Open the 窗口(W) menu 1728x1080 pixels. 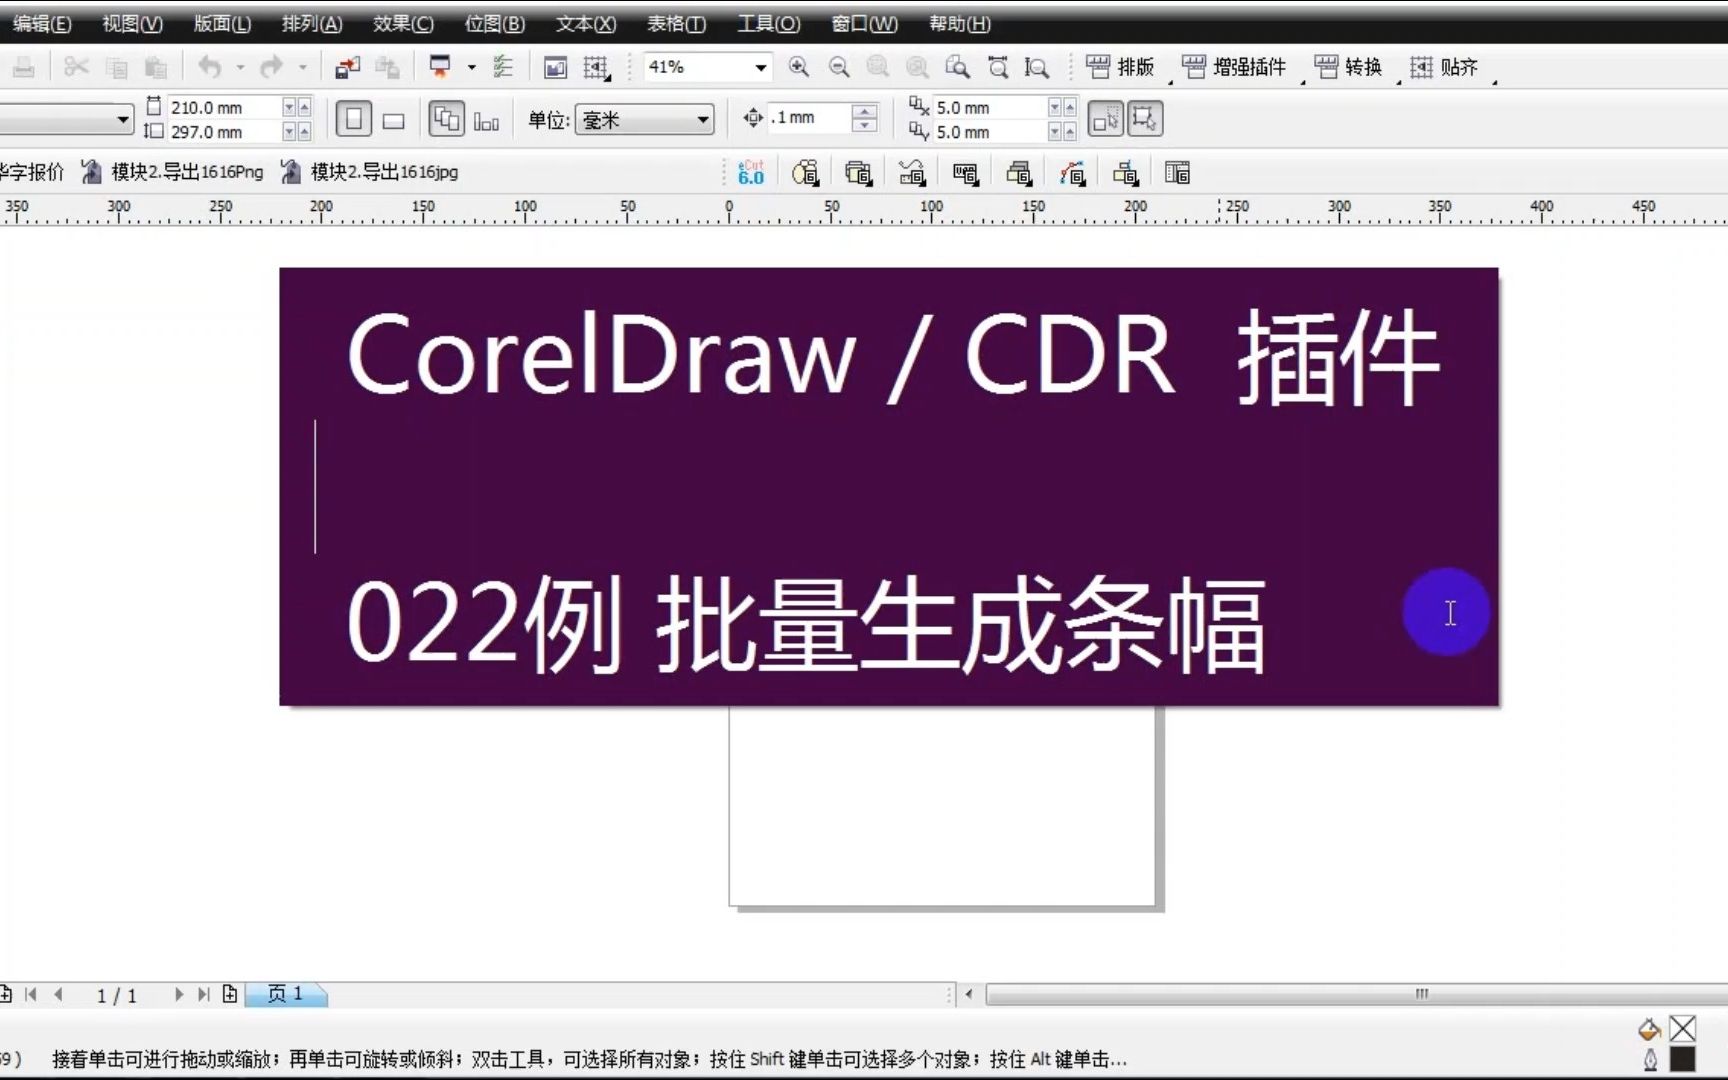(x=864, y=23)
